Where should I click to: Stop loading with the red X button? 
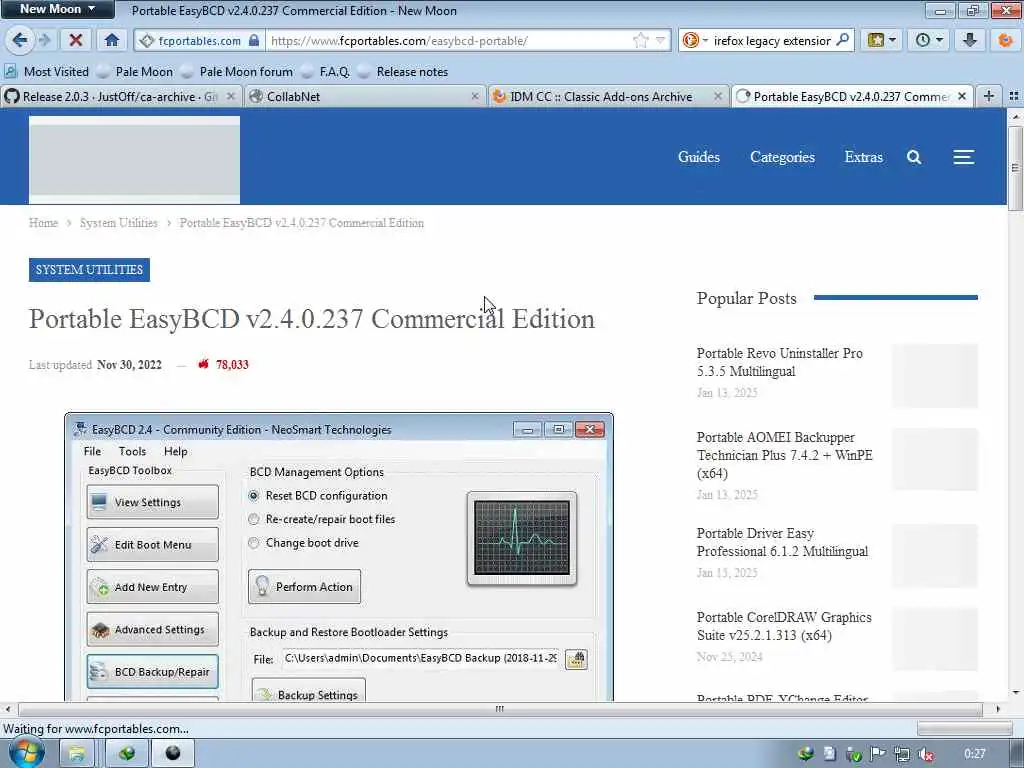pos(76,40)
